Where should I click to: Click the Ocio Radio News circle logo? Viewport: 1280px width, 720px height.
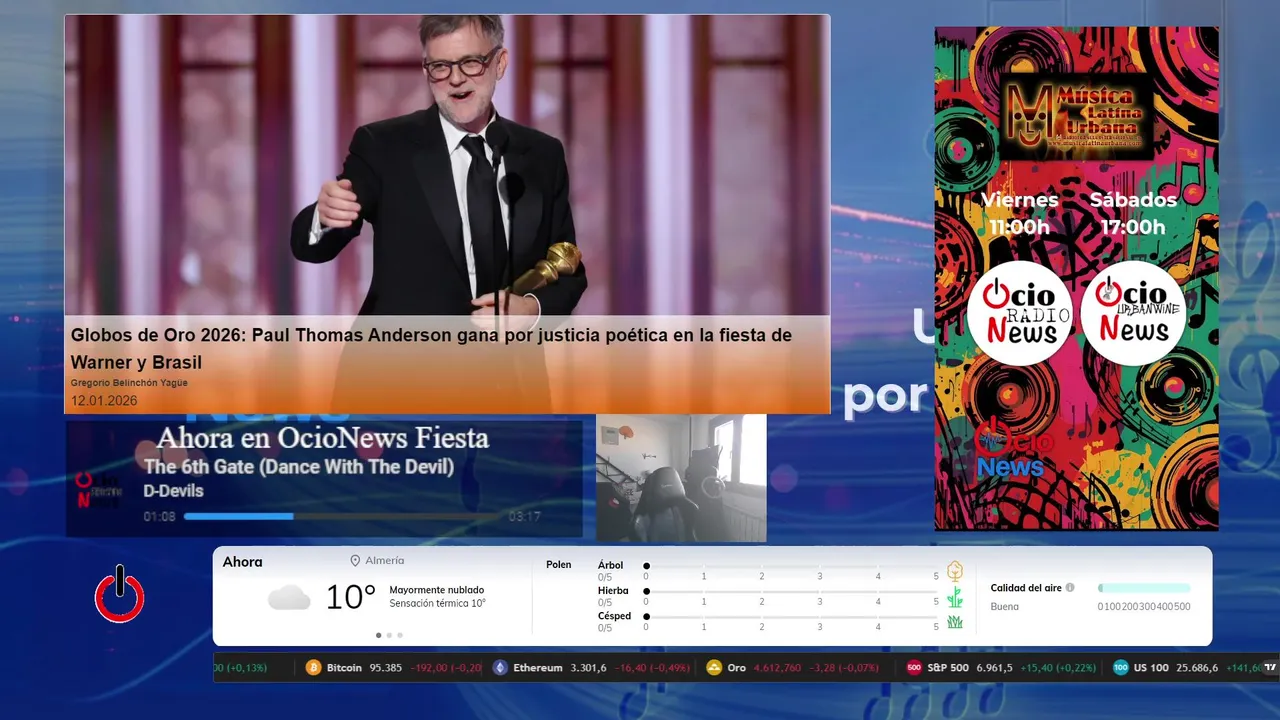[1019, 313]
